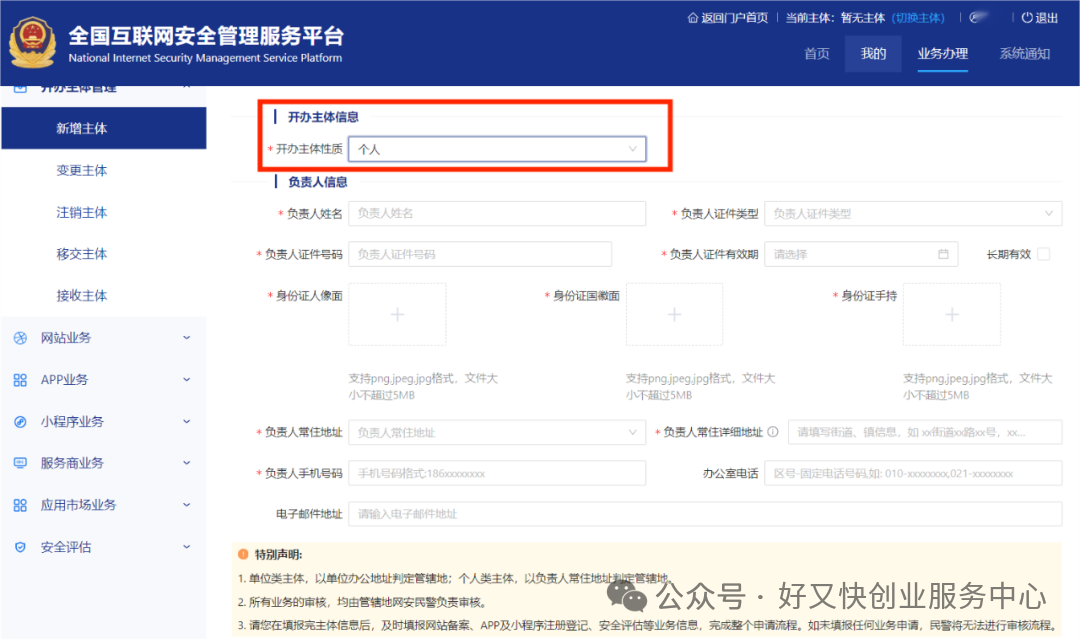Click the 特别声明 heading text
The height and width of the screenshot is (639, 1080).
coord(278,554)
